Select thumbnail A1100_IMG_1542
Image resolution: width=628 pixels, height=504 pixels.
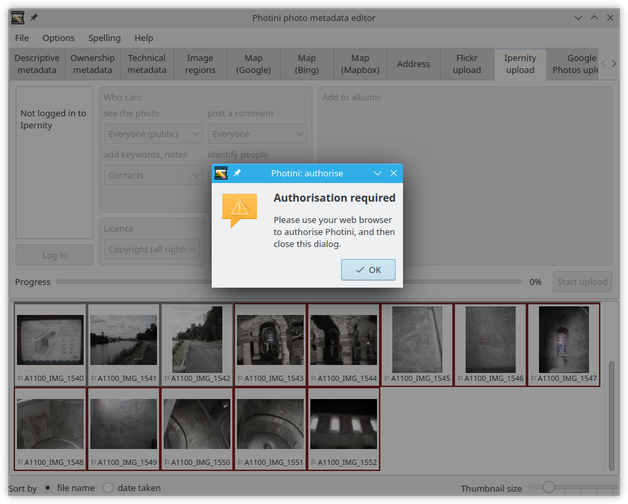pyautogui.click(x=197, y=345)
